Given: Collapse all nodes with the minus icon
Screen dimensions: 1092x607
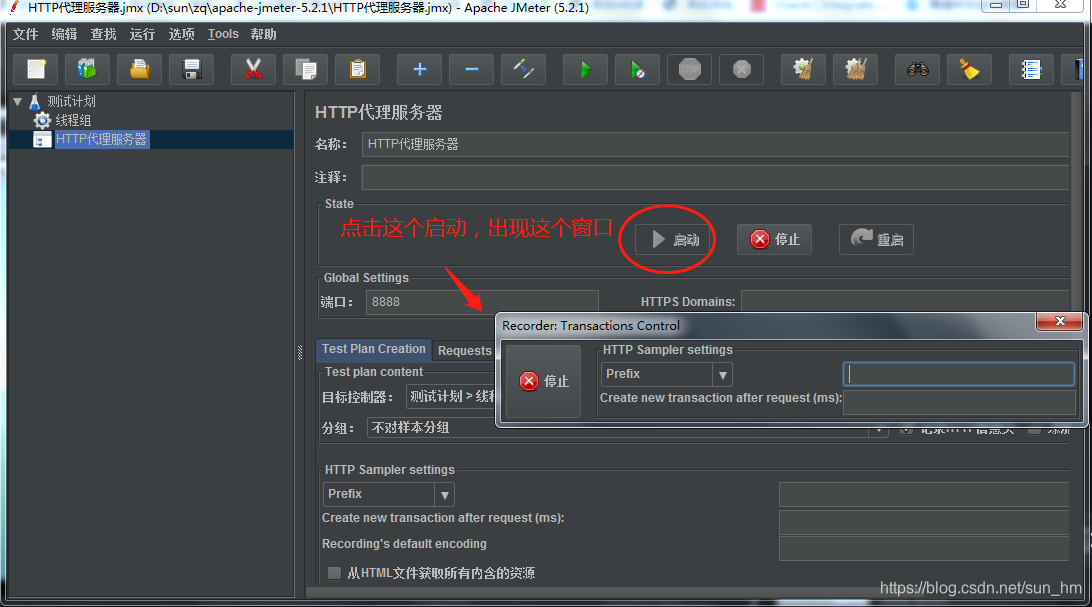Looking at the screenshot, I should point(471,69).
